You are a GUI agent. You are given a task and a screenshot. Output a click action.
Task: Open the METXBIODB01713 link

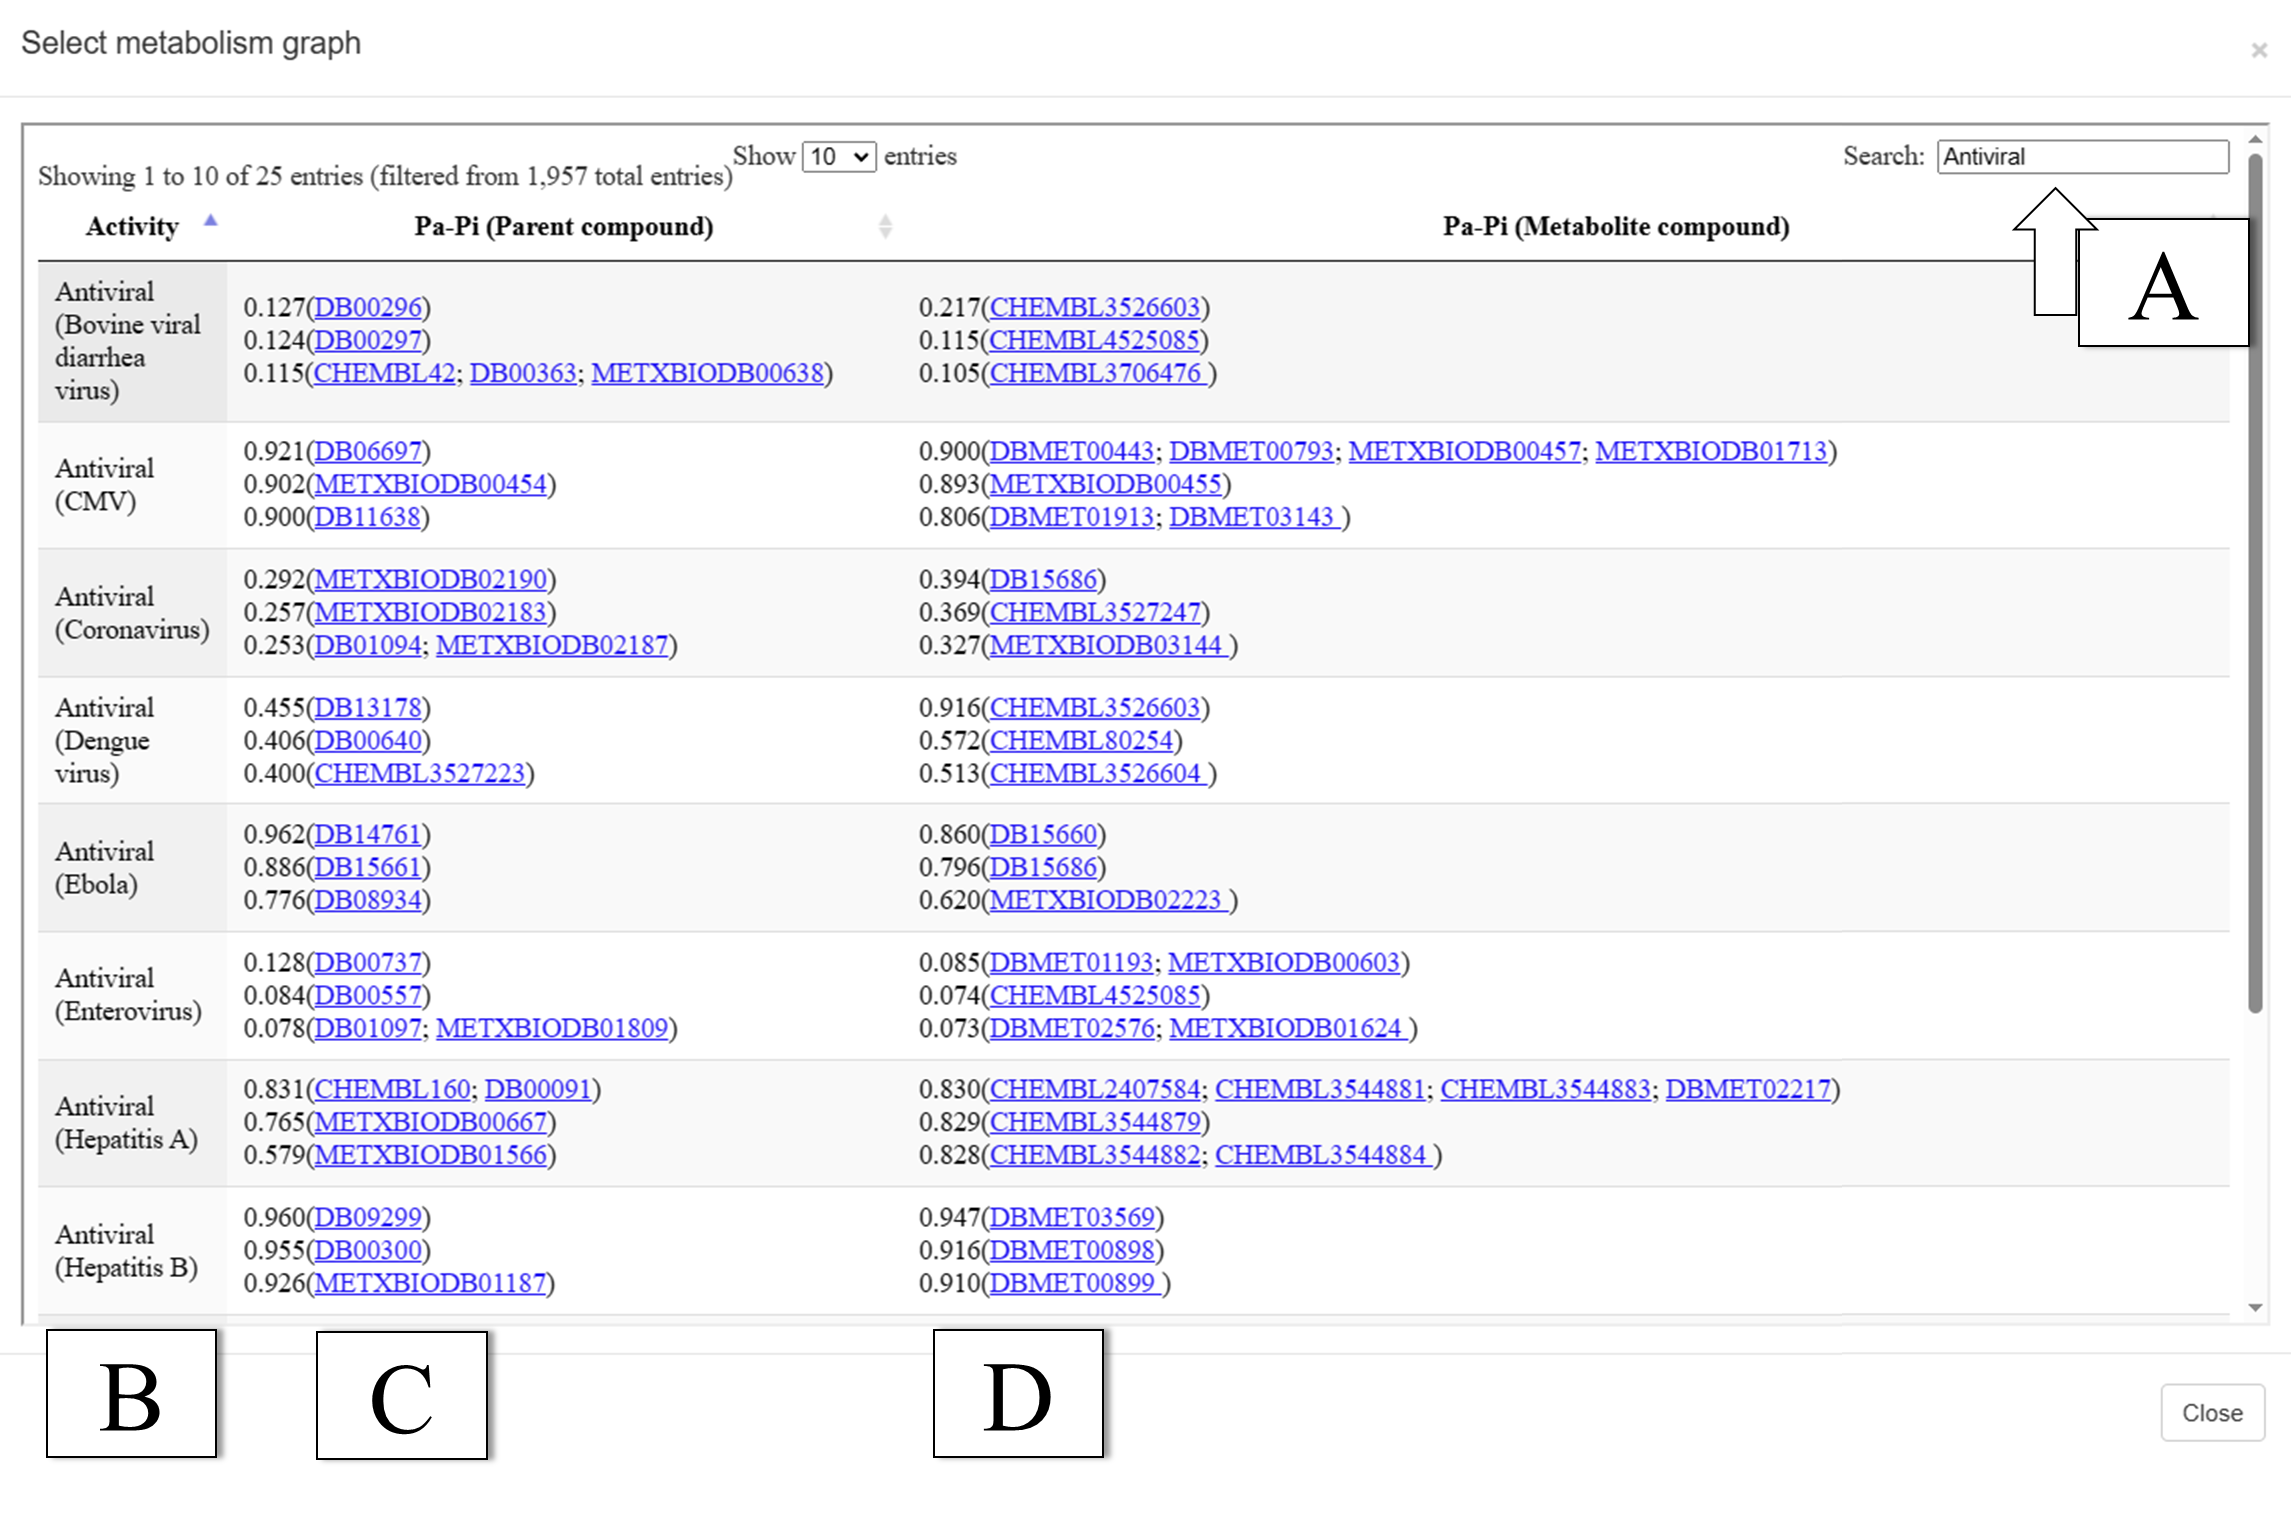click(1711, 451)
